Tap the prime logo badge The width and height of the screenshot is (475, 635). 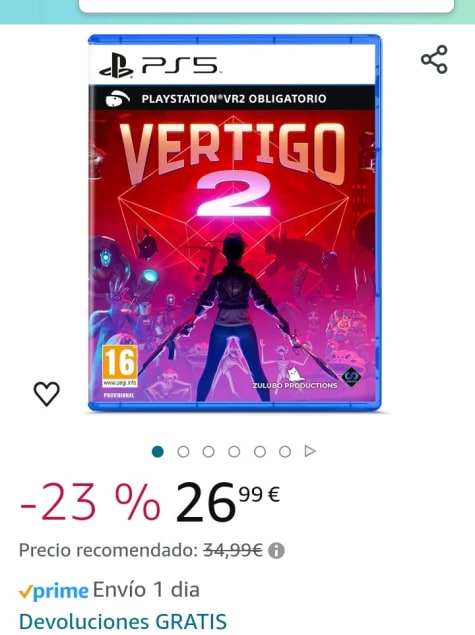click(53, 591)
